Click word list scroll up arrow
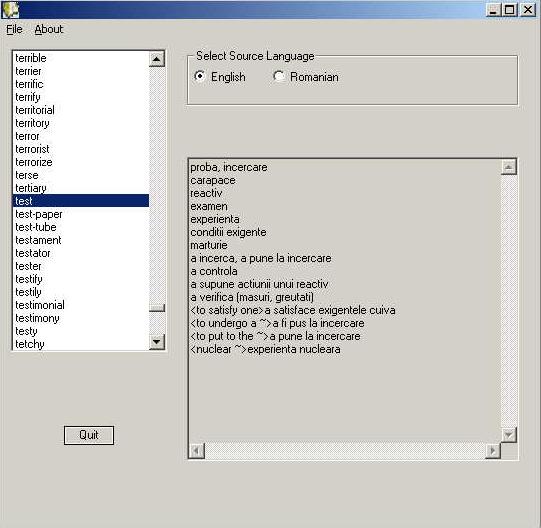The width and height of the screenshot is (541, 528). (157, 59)
